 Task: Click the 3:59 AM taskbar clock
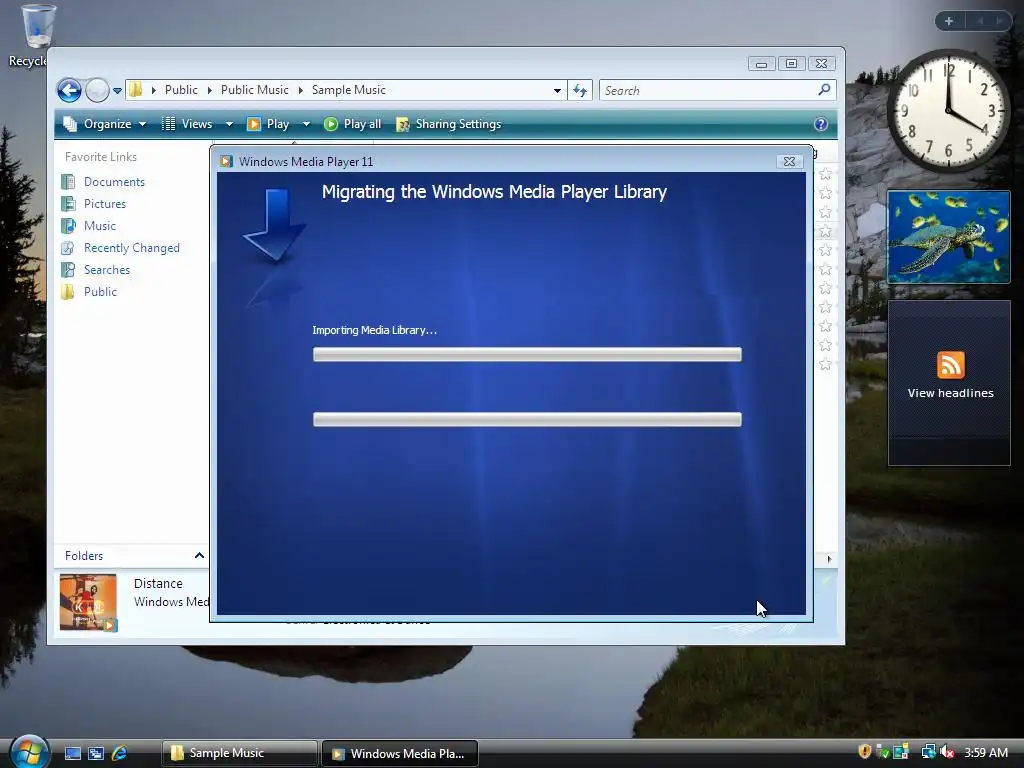(986, 753)
